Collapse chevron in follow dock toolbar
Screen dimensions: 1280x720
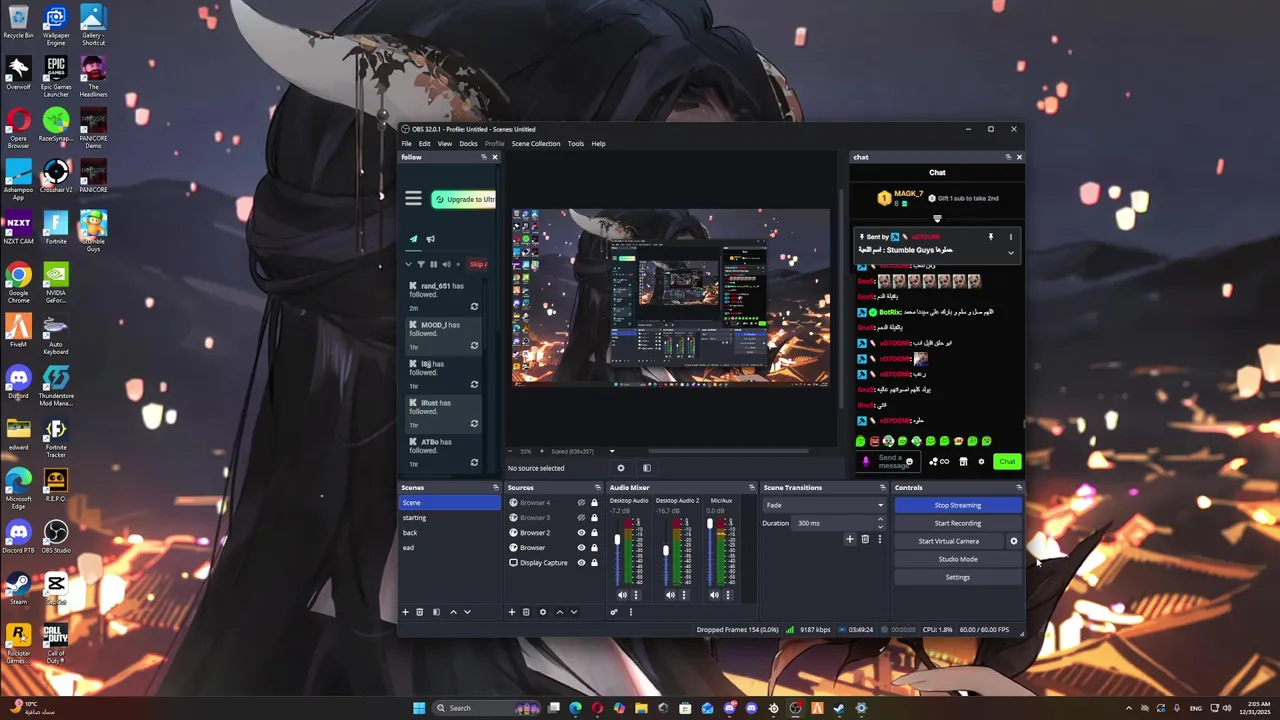(x=408, y=264)
